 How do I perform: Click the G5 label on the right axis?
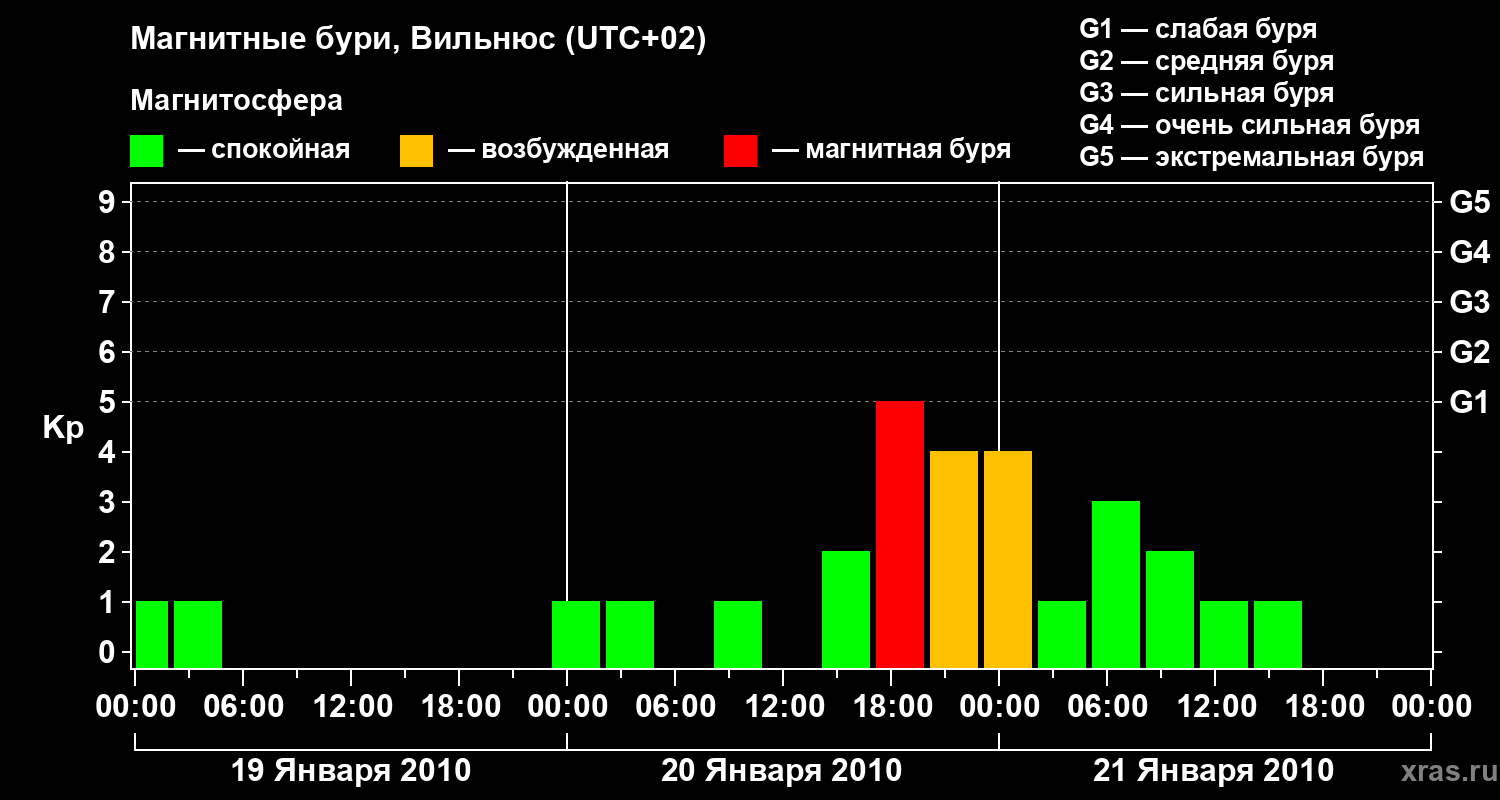point(1469,202)
